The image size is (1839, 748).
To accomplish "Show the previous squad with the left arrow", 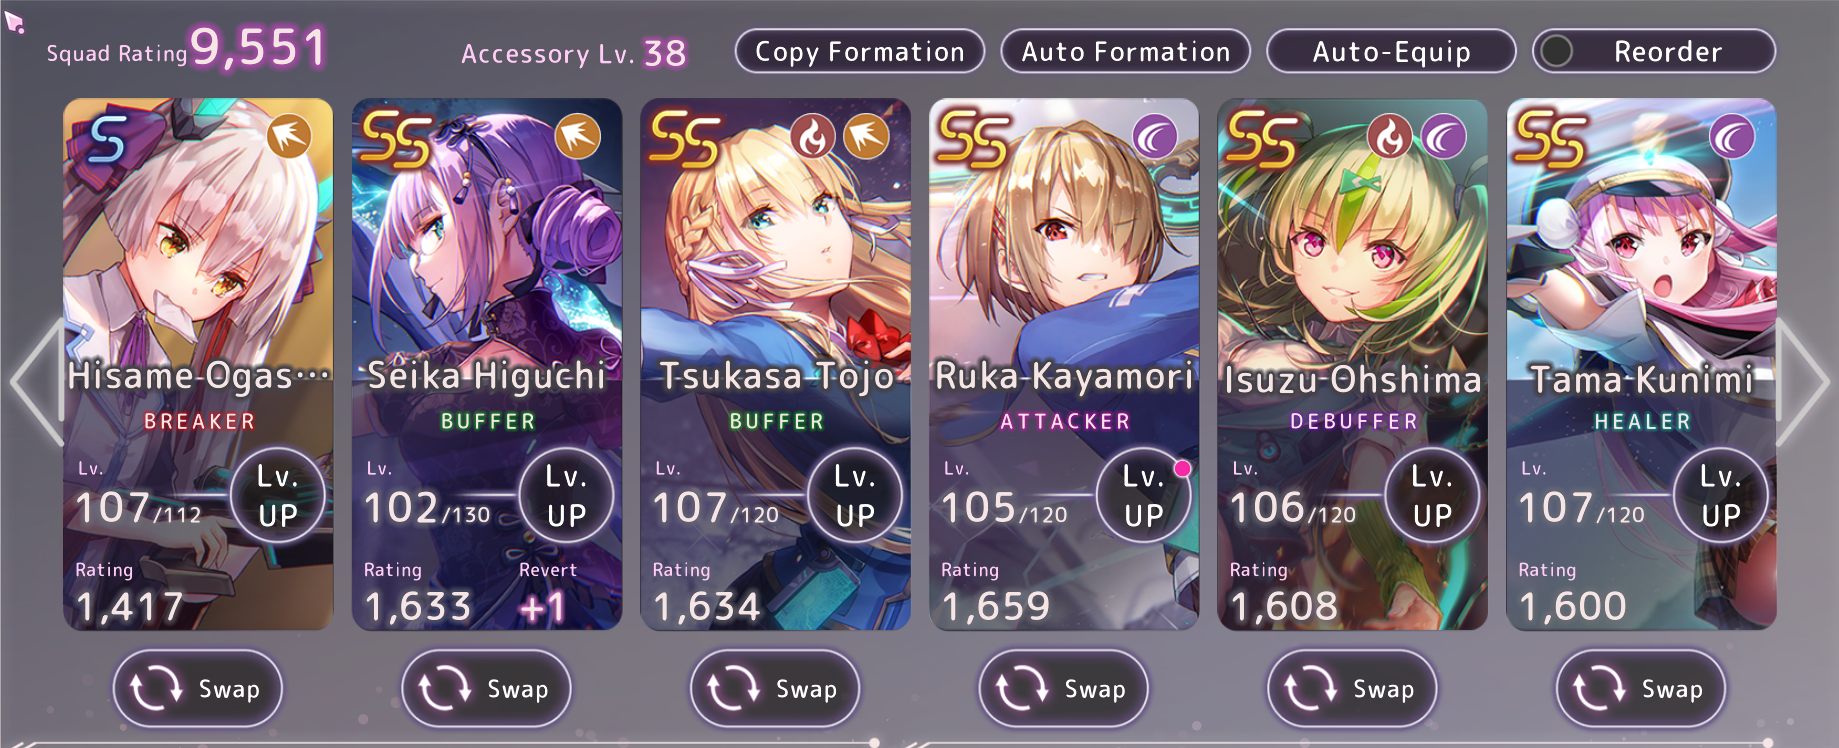I will (x=36, y=381).
